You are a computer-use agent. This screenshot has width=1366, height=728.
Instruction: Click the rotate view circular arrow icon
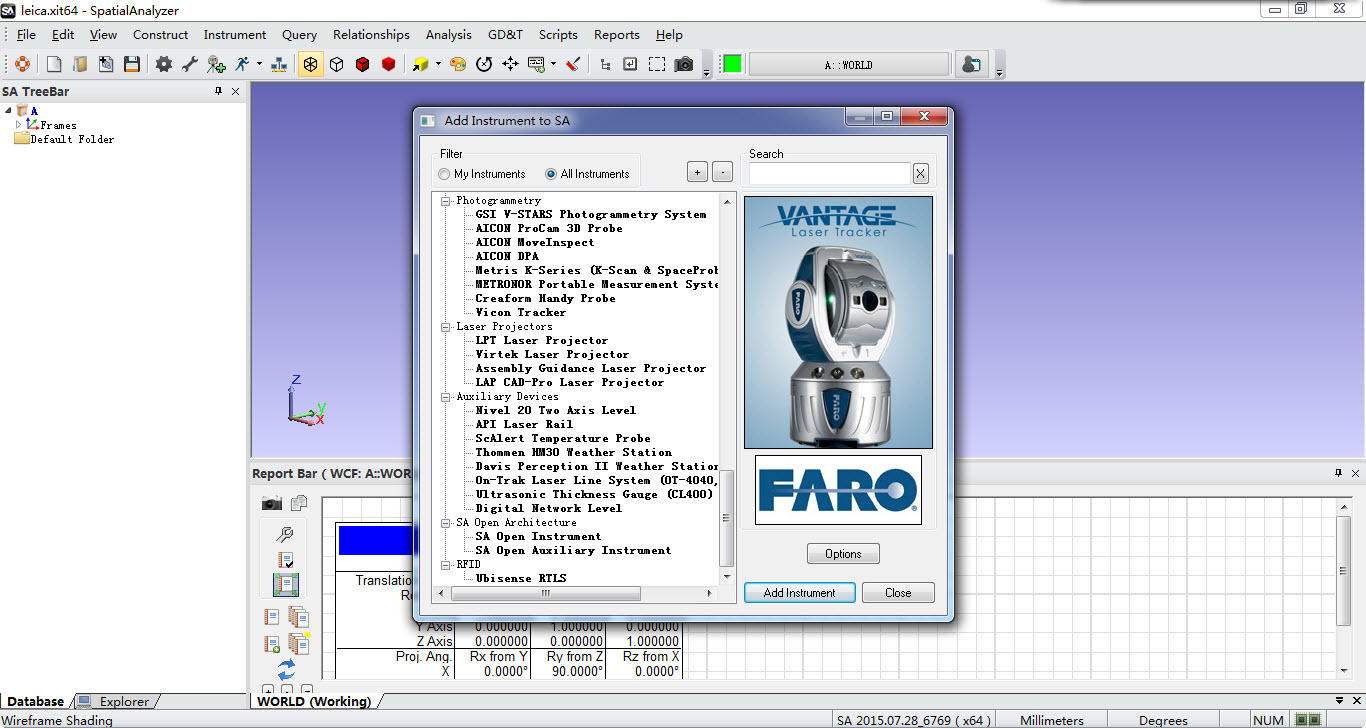(484, 64)
